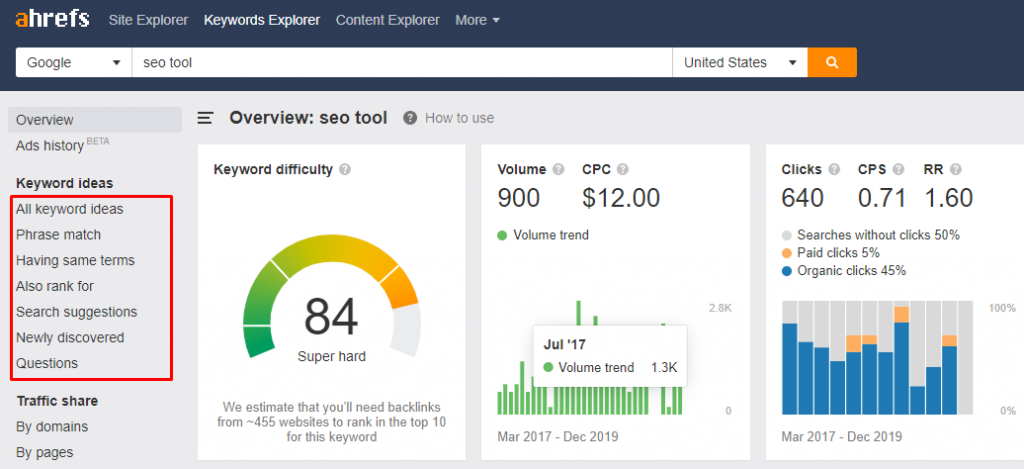Image resolution: width=1024 pixels, height=469 pixels.
Task: Click the Keyword ideas section heading
Action: pos(65,184)
